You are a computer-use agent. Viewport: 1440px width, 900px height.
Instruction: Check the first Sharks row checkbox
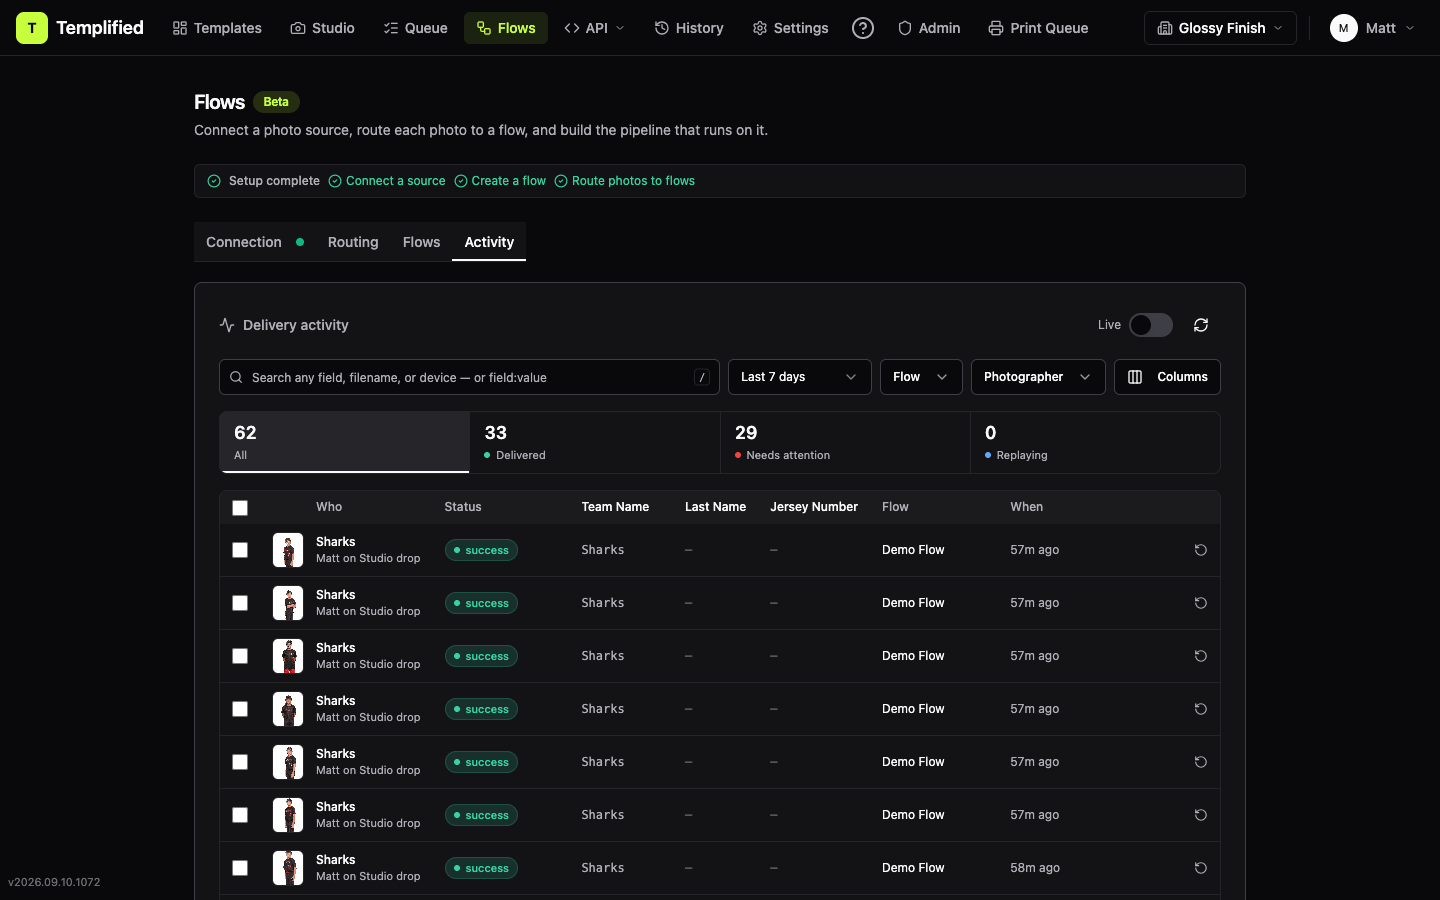tap(240, 550)
